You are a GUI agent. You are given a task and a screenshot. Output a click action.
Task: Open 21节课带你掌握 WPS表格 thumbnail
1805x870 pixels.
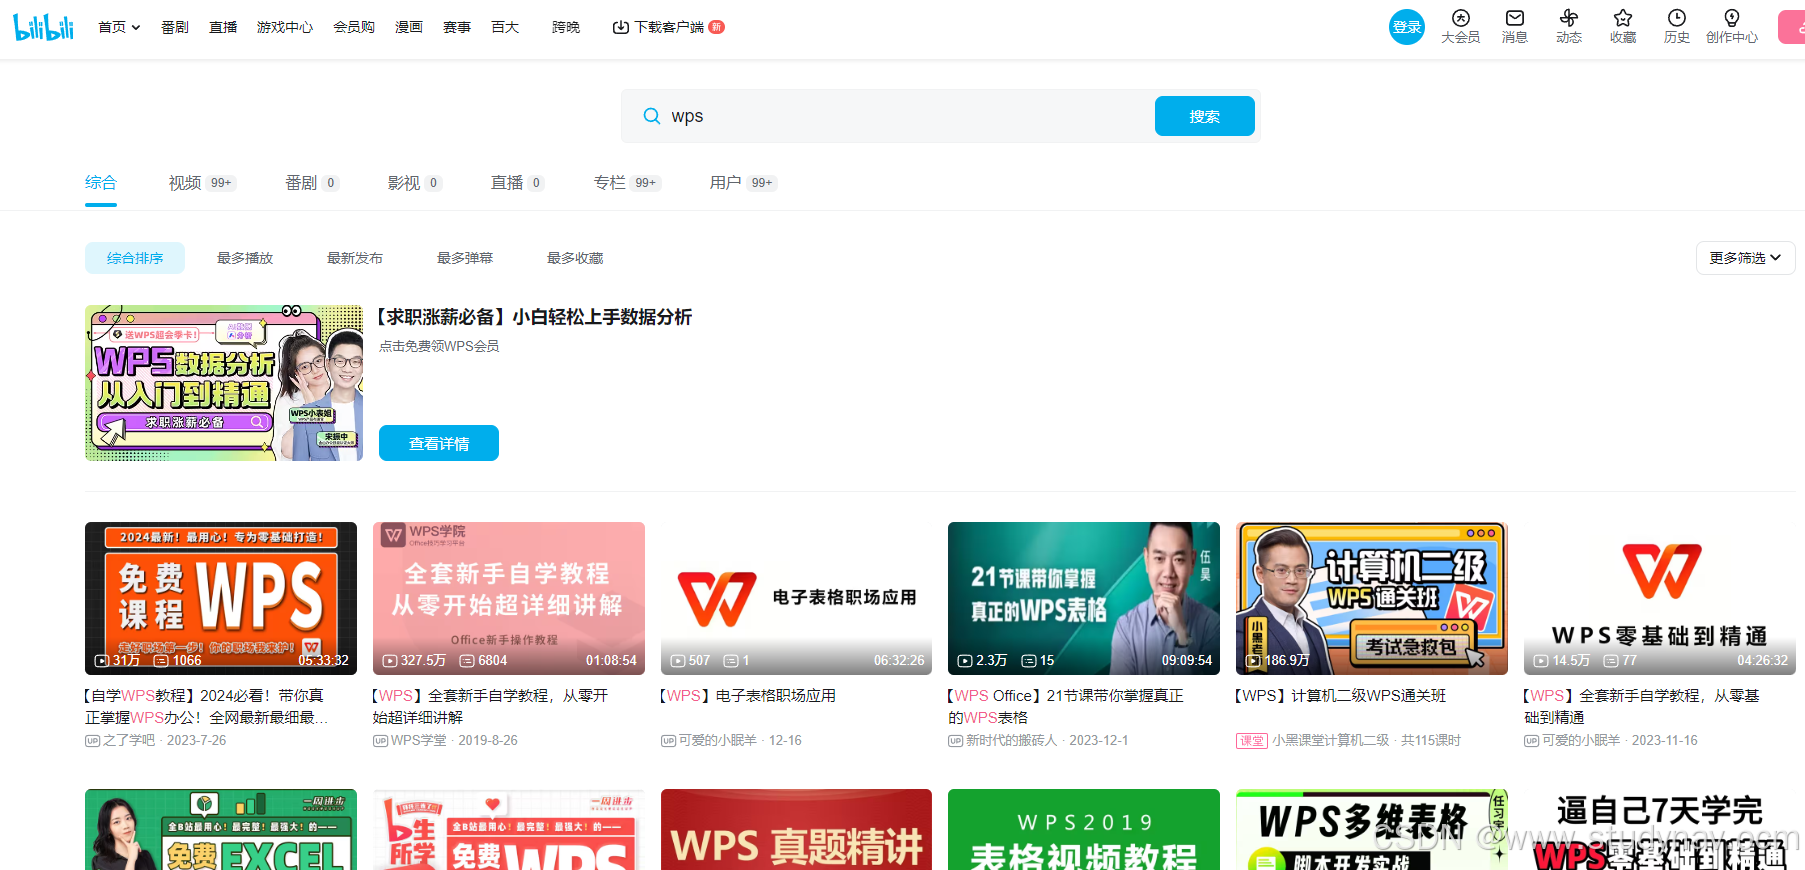[1084, 598]
